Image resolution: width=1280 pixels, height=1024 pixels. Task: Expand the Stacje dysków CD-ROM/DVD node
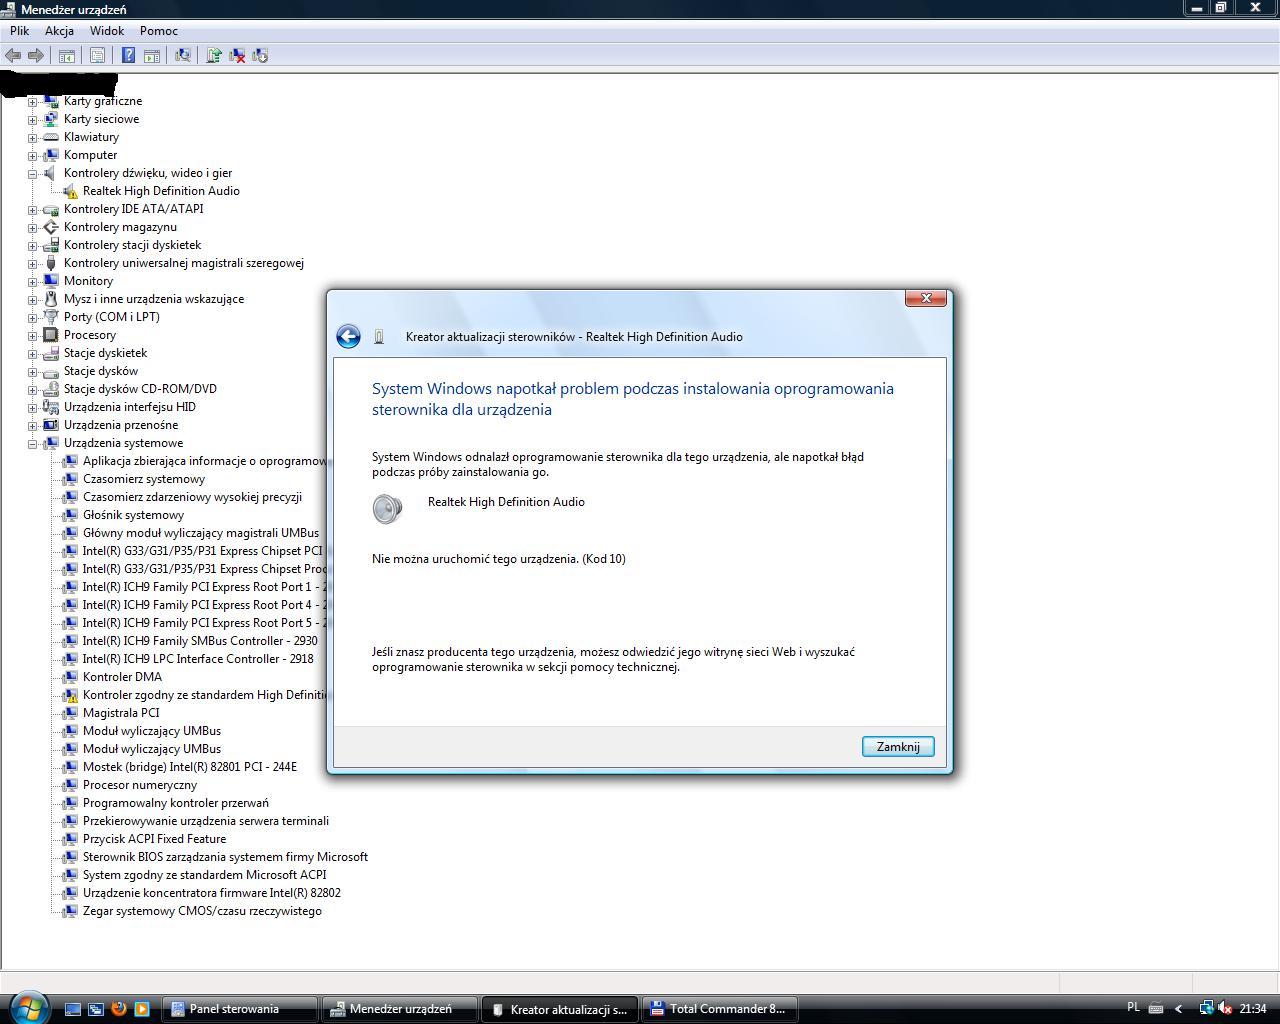(x=33, y=389)
